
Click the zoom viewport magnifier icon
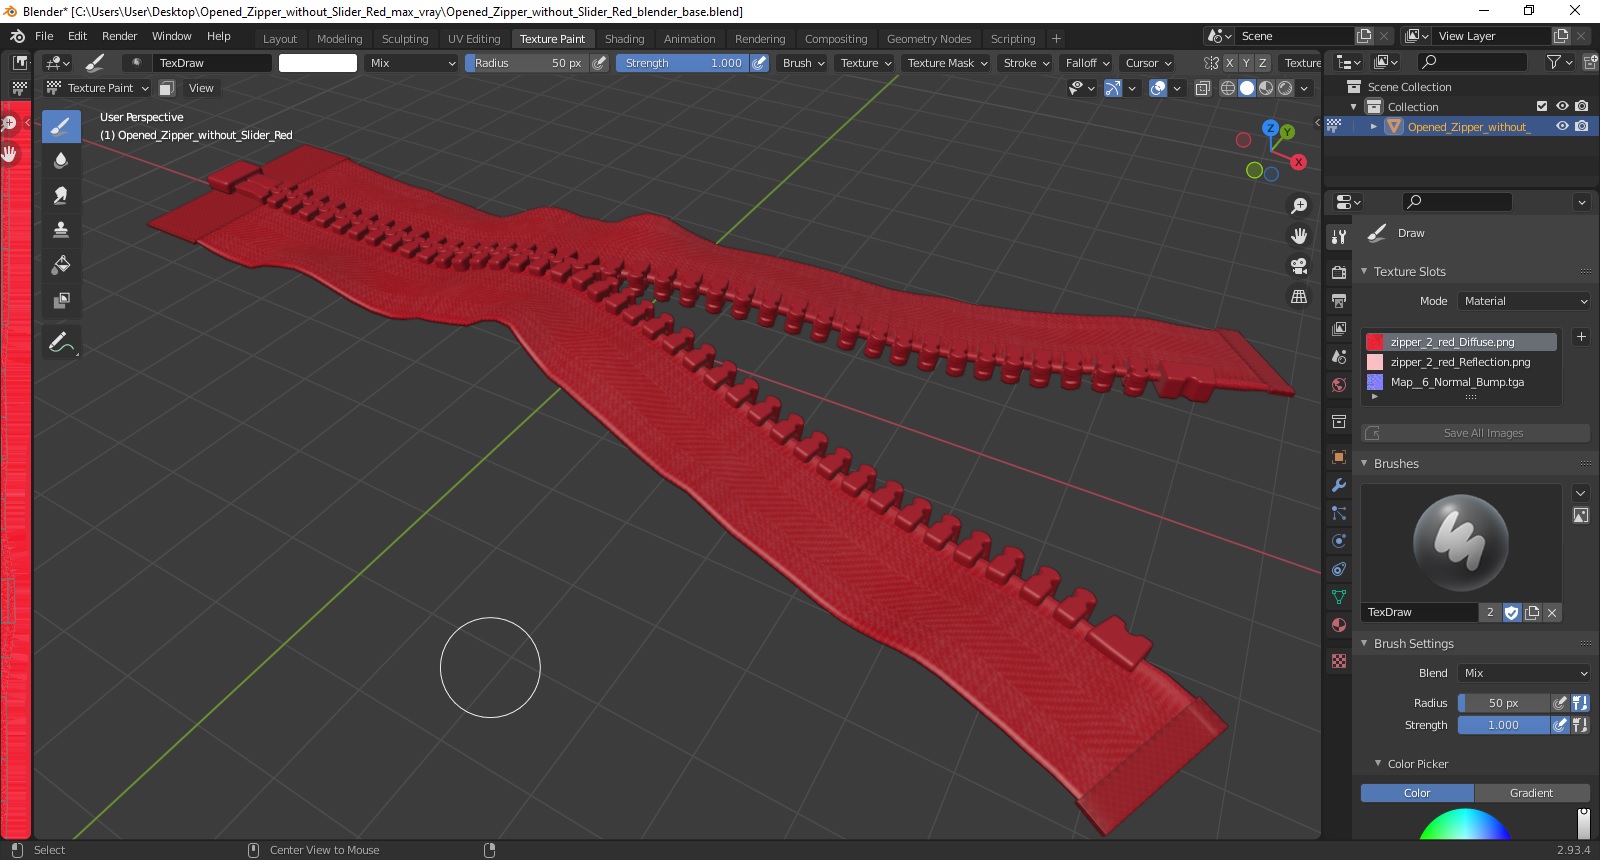(1299, 206)
